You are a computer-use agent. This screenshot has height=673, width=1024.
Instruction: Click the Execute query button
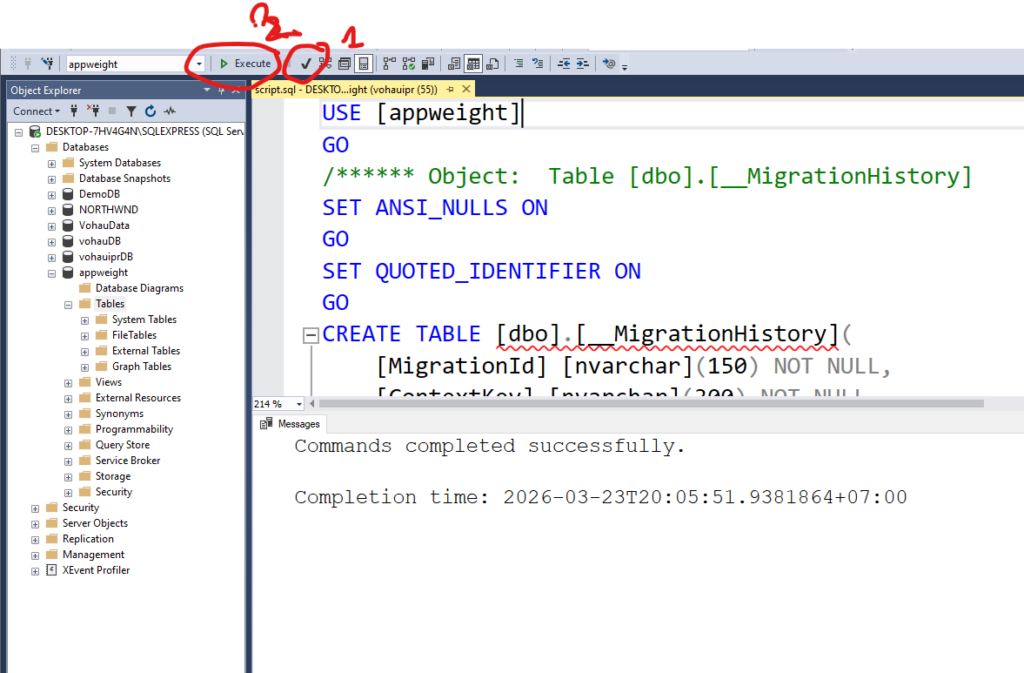[x=246, y=63]
